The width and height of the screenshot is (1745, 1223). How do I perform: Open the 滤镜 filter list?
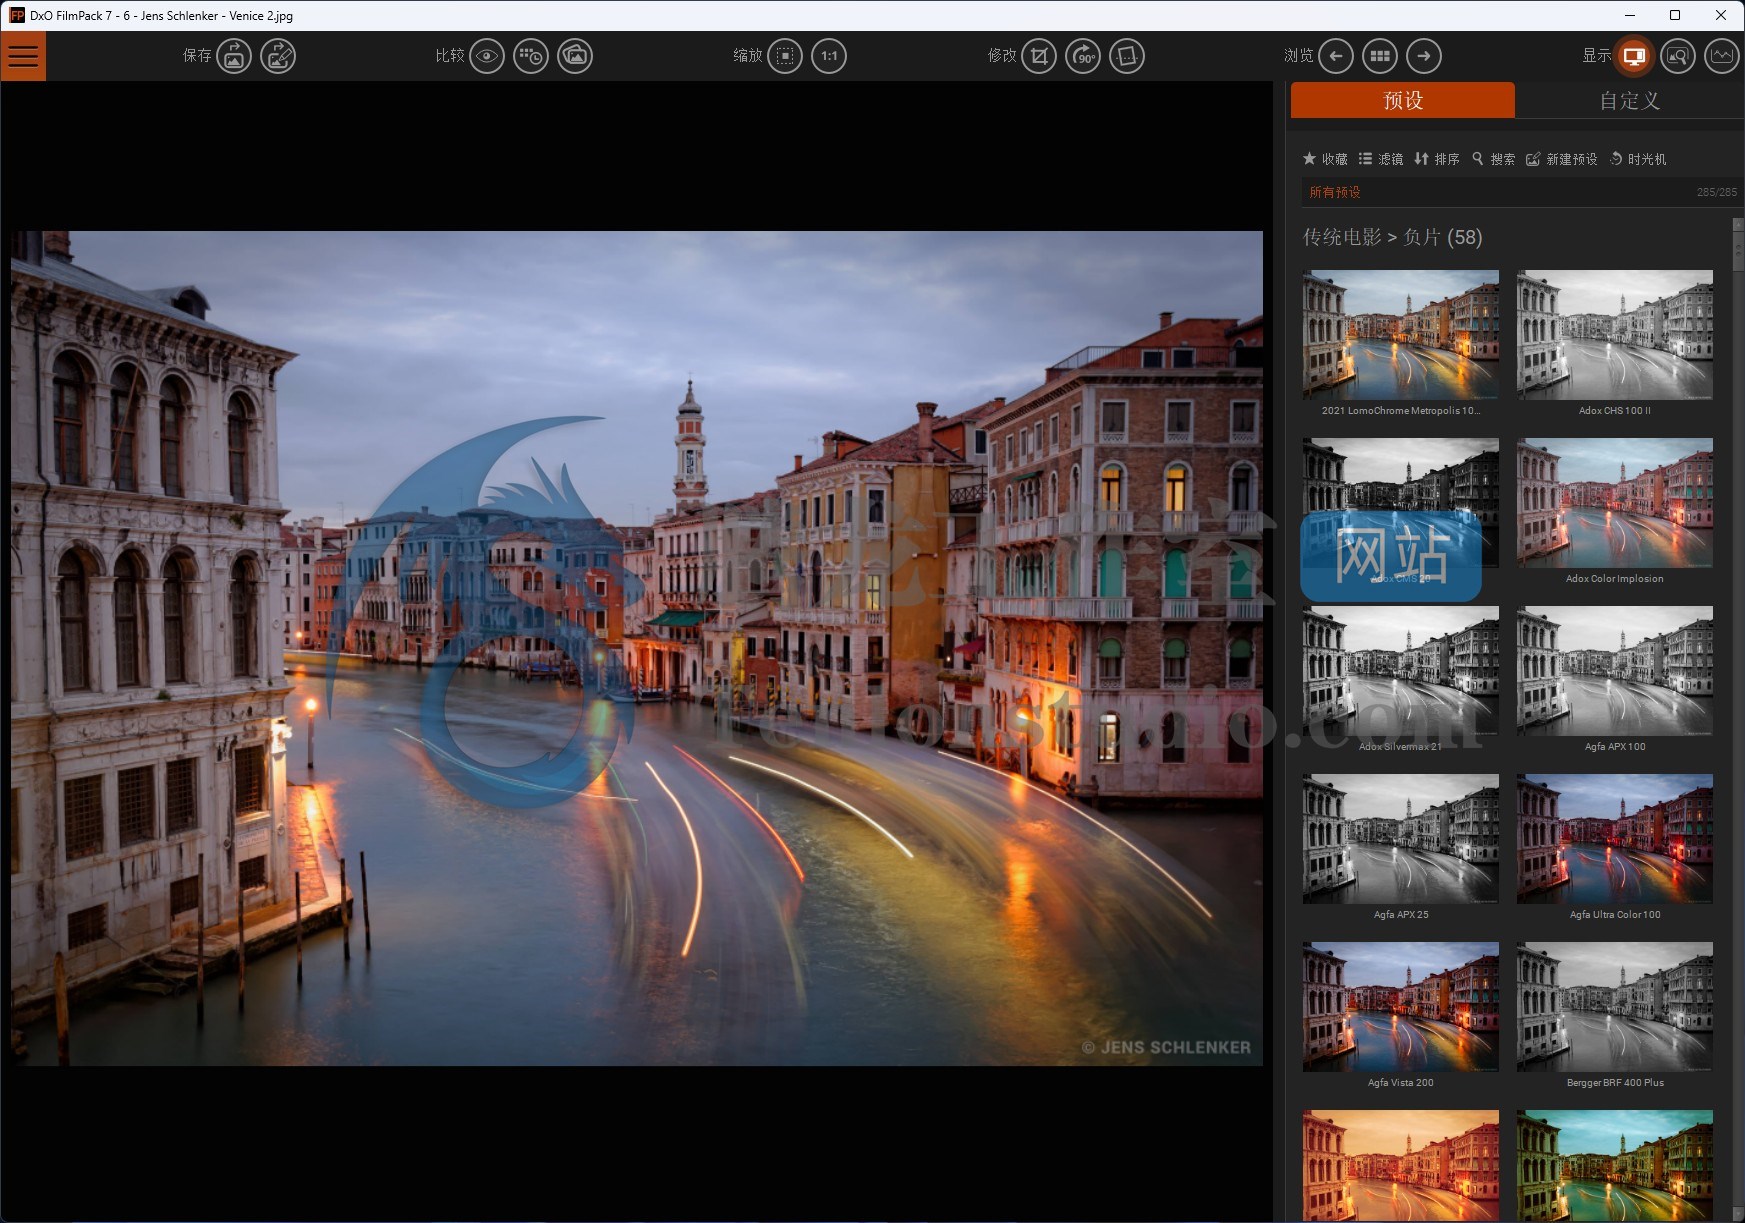[x=1381, y=159]
